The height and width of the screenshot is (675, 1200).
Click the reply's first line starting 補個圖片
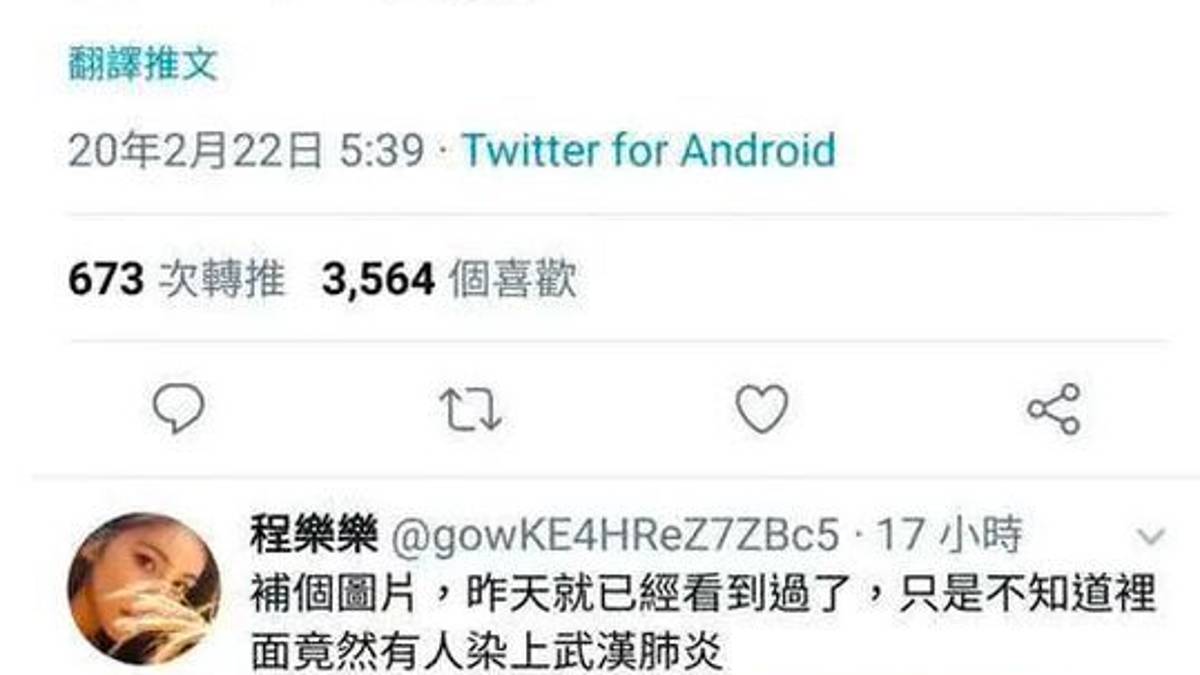pos(703,598)
